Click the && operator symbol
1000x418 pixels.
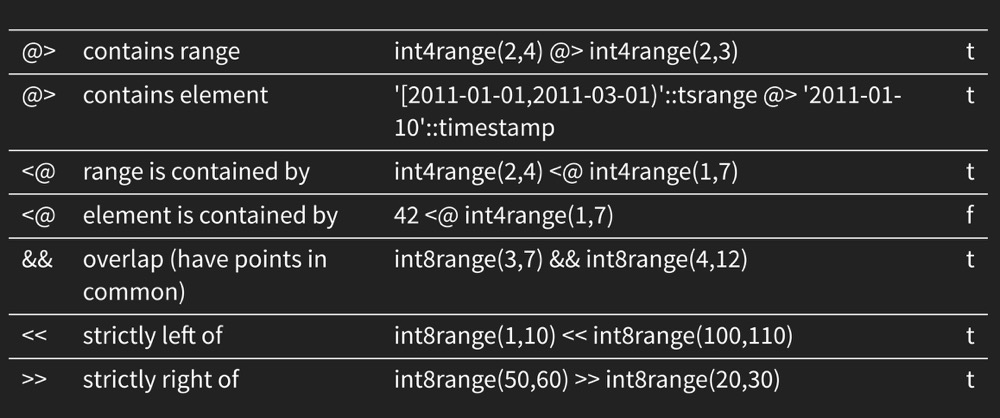(x=38, y=259)
